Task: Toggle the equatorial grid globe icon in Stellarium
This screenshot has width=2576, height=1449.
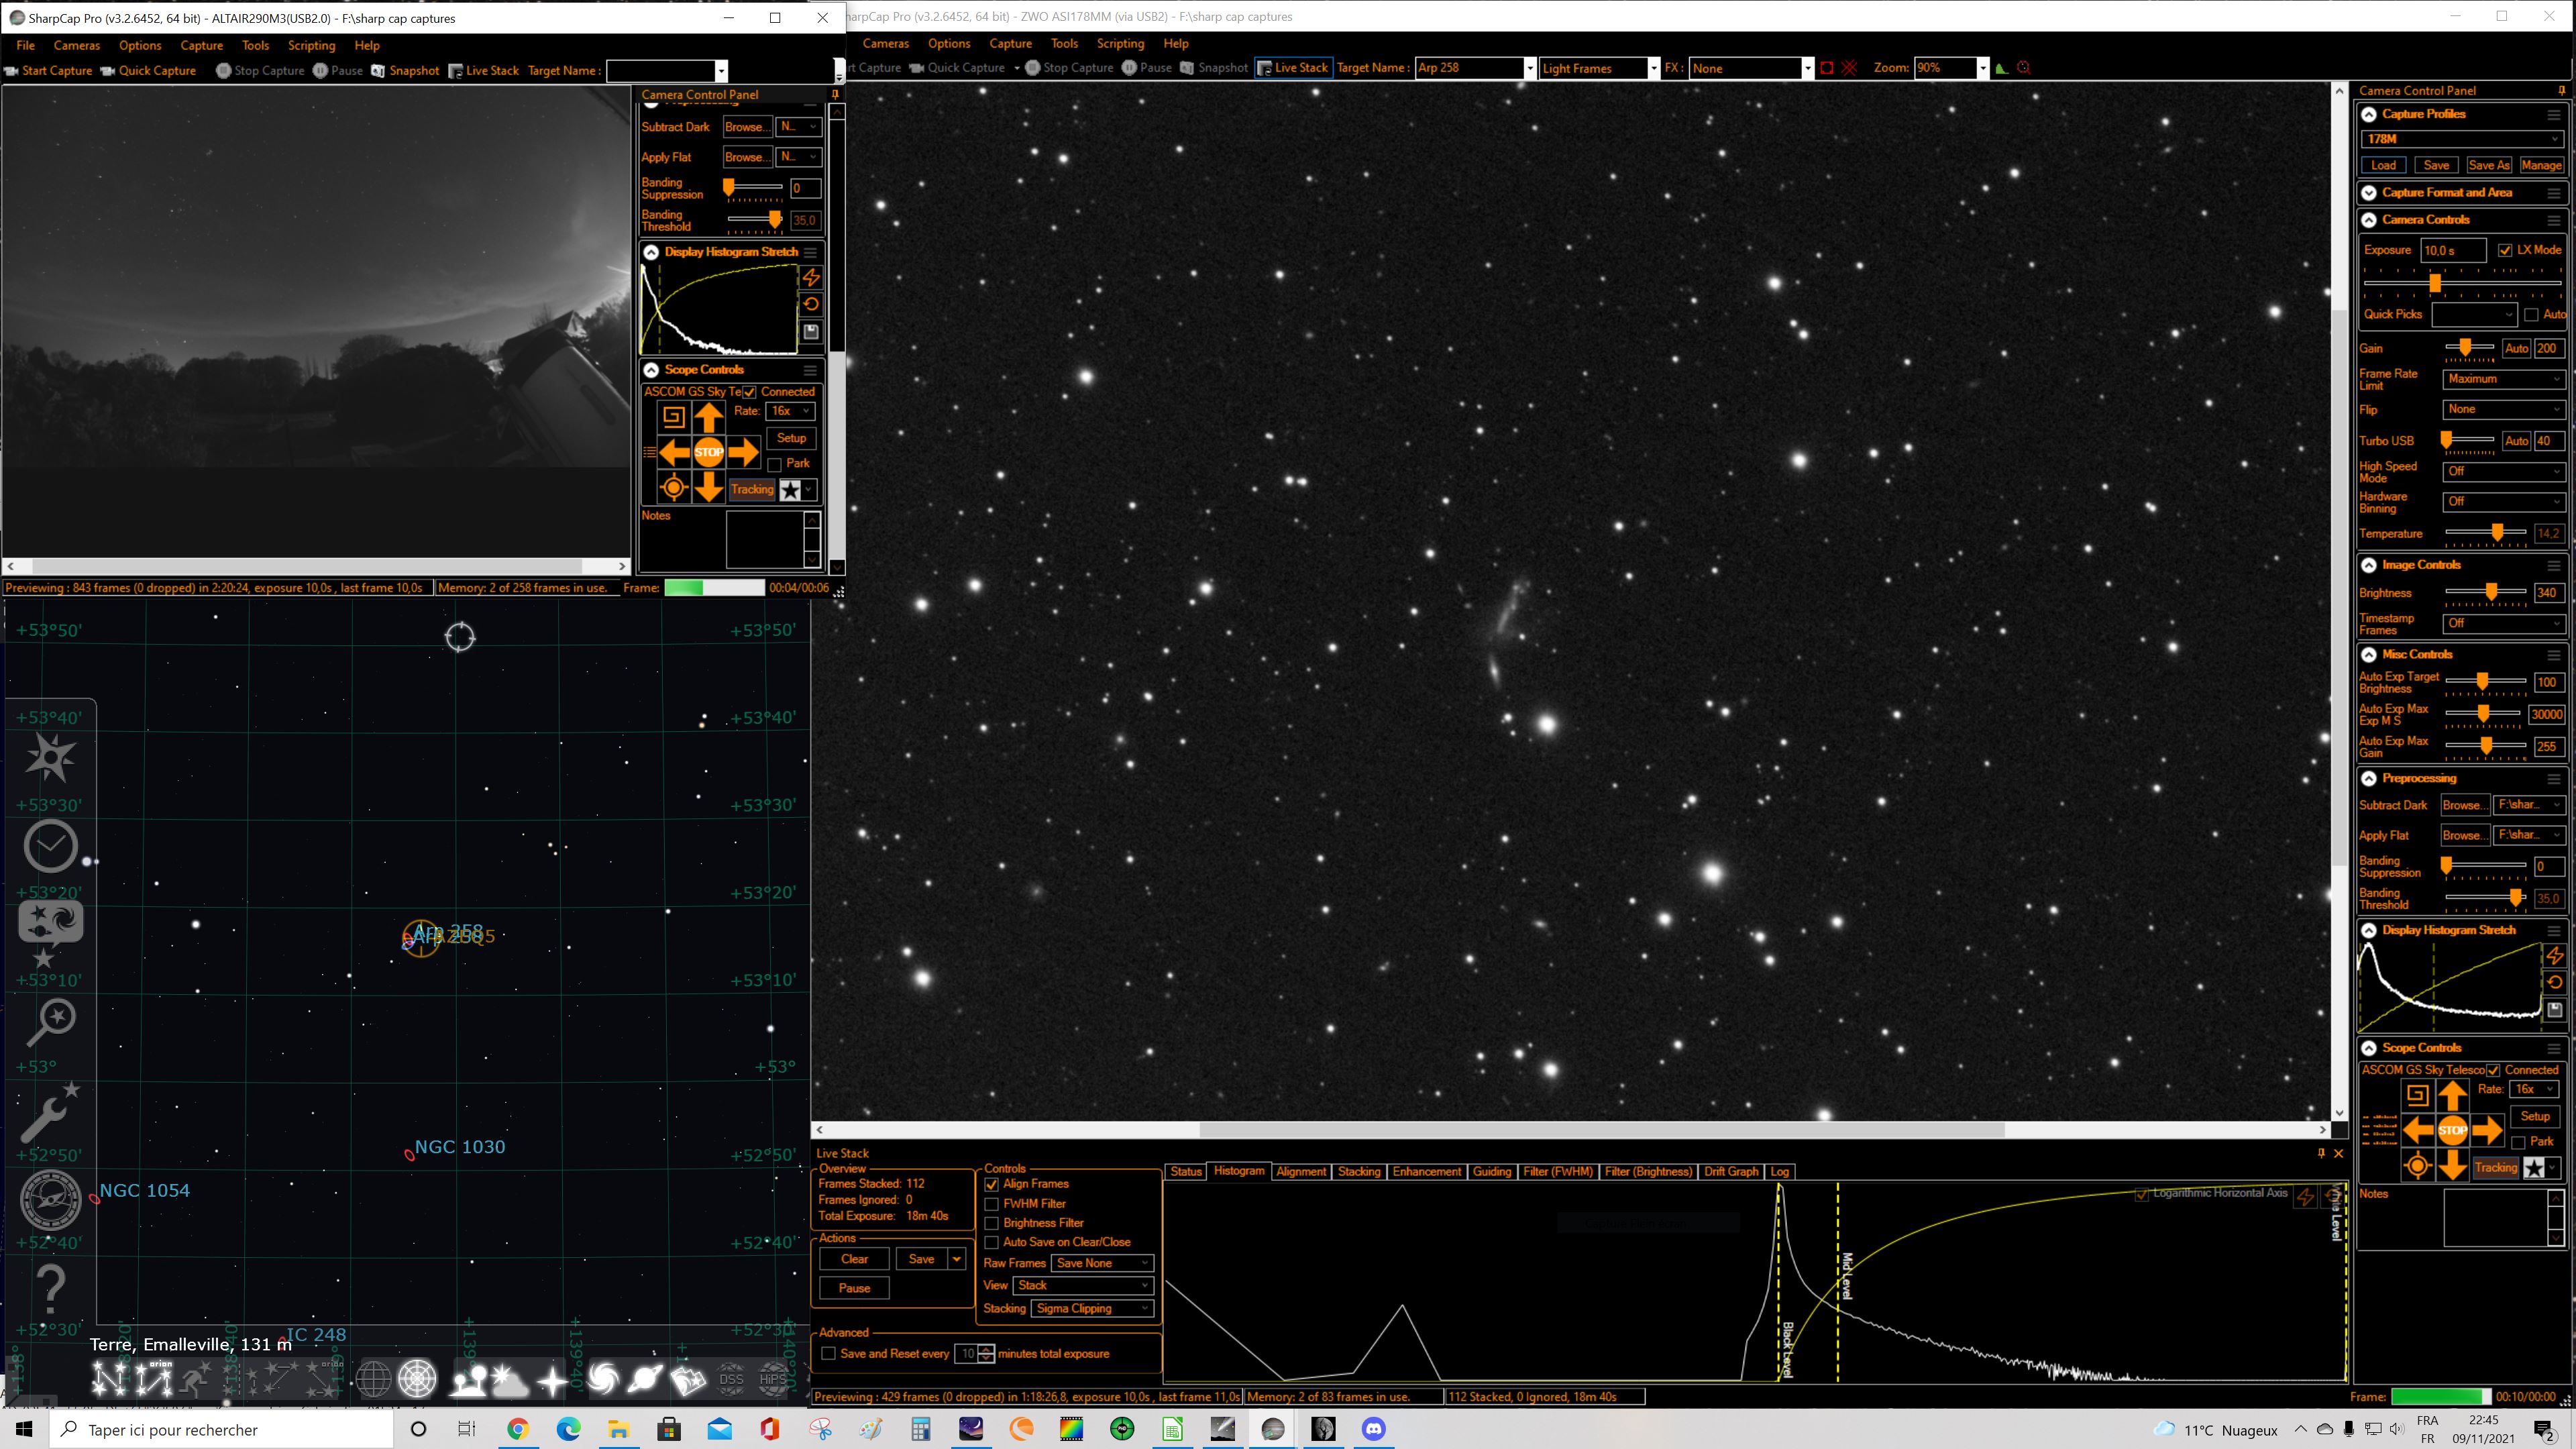Action: coord(373,1380)
